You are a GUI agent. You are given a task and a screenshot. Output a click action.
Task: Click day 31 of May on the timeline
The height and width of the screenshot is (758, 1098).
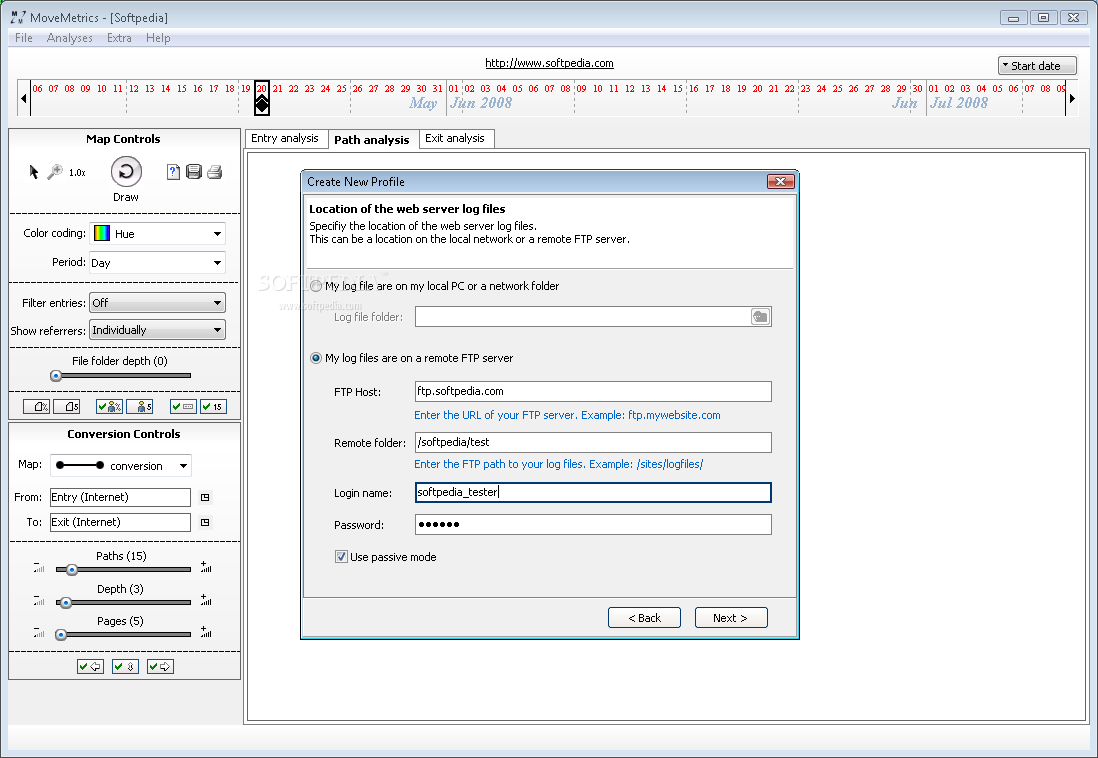click(437, 89)
